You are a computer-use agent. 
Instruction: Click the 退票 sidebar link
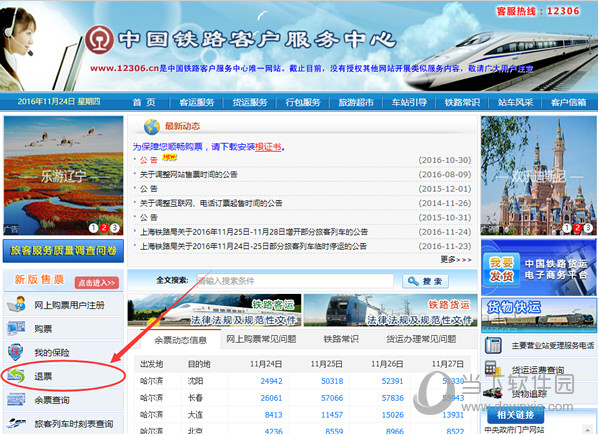[x=43, y=376]
